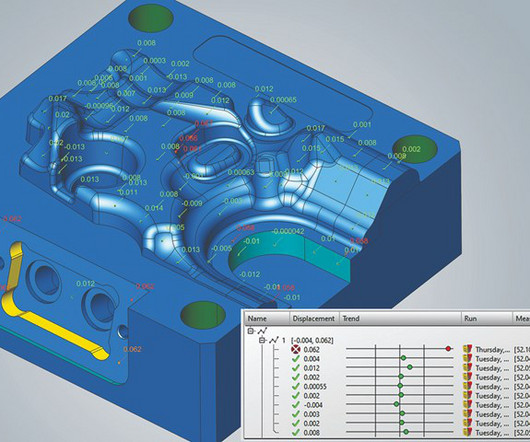The width and height of the screenshot is (530, 442).
Task: Click the run icon in the Thursday row
Action: 468,349
